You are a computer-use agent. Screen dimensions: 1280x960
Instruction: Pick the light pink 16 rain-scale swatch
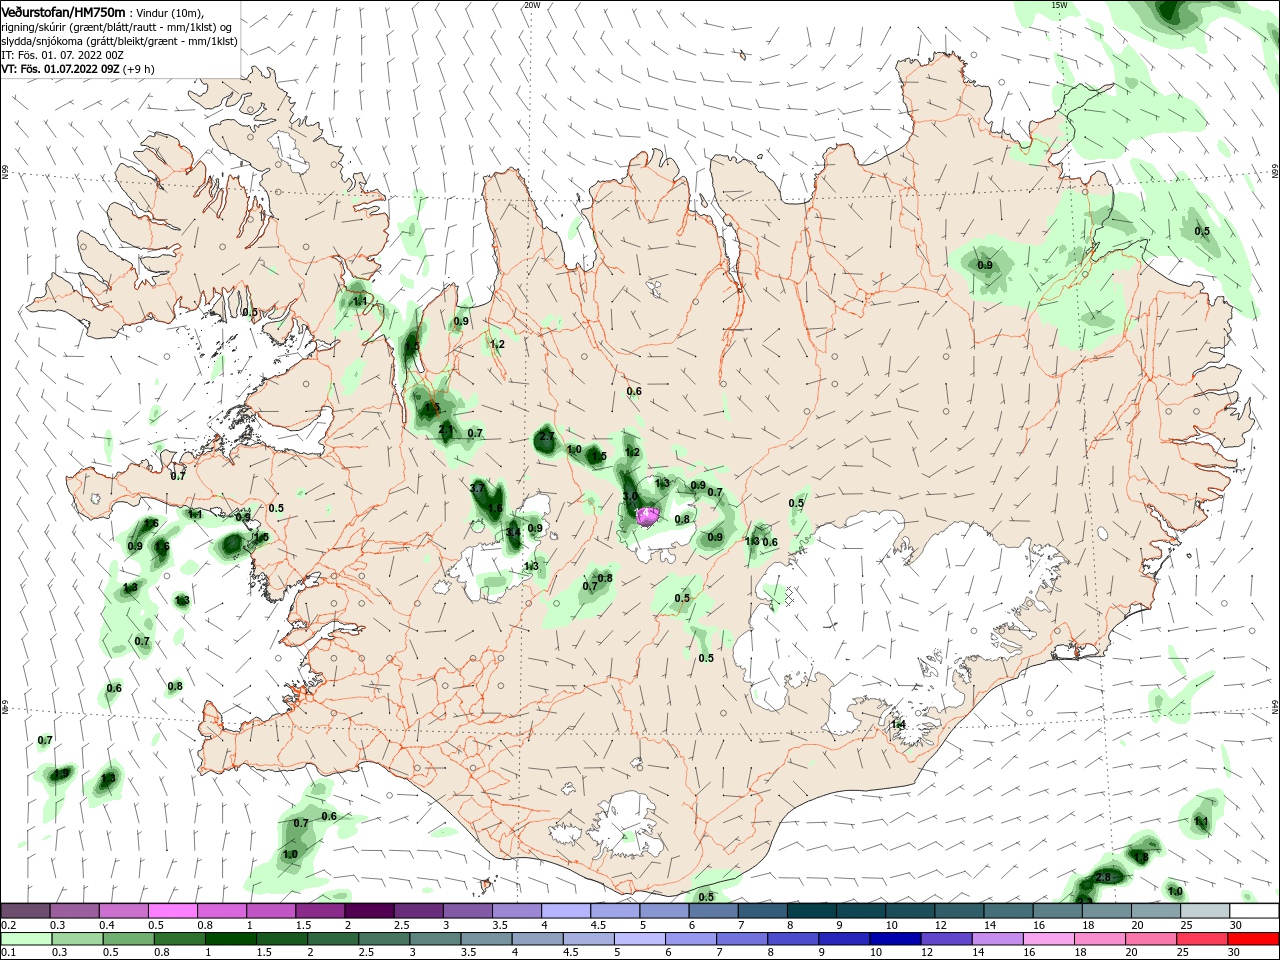click(x=1048, y=938)
